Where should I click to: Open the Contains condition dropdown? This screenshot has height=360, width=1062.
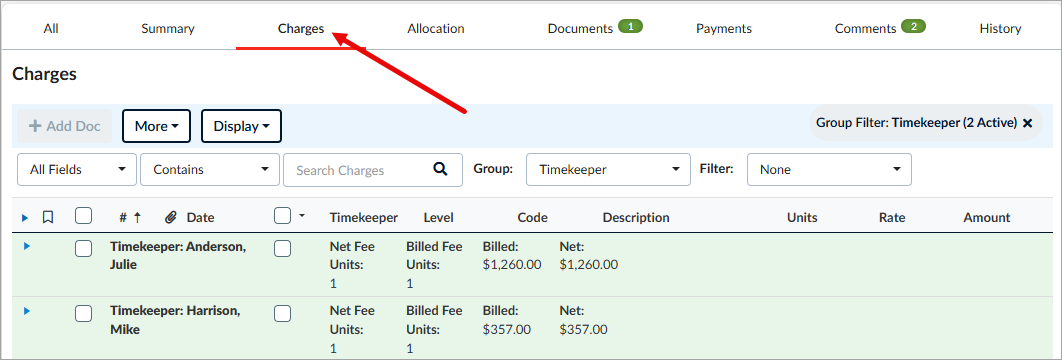click(x=210, y=169)
